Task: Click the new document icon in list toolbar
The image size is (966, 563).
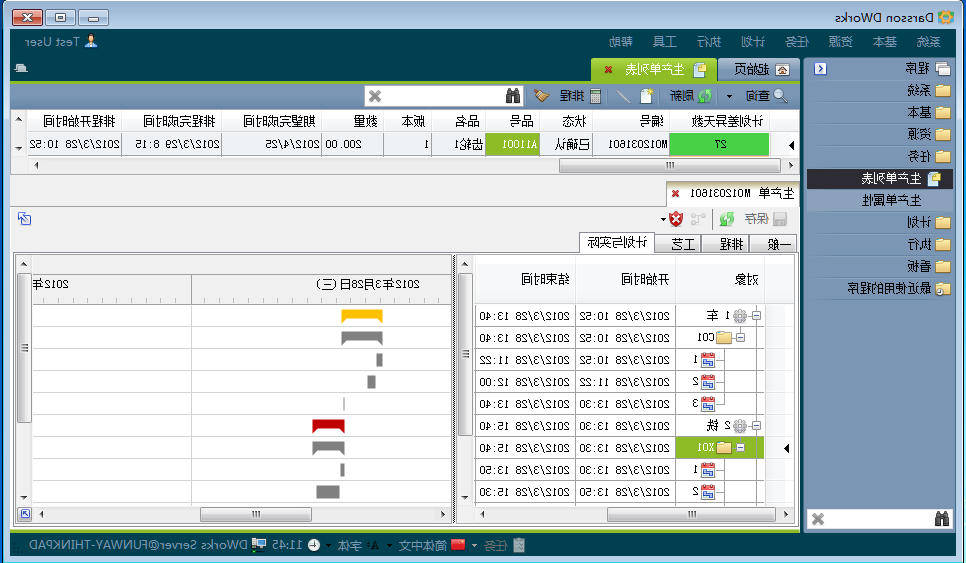Action: pyautogui.click(x=647, y=96)
